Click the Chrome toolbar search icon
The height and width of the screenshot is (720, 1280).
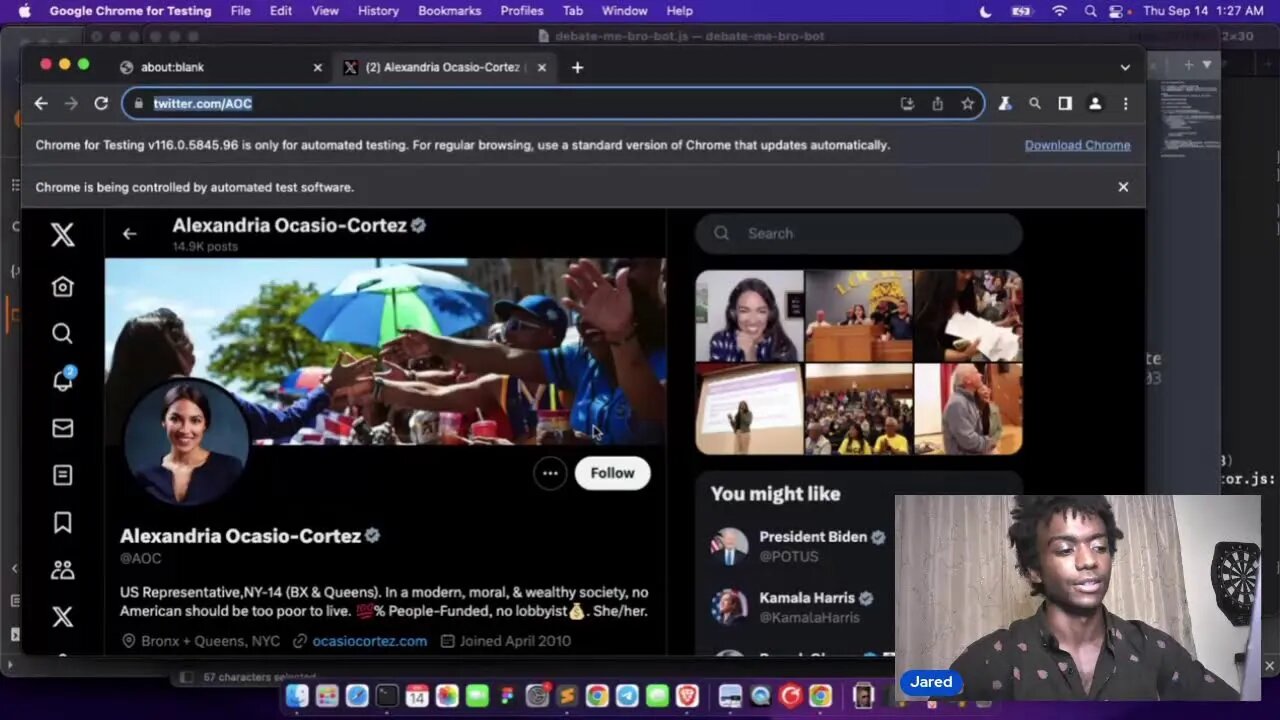click(1035, 103)
